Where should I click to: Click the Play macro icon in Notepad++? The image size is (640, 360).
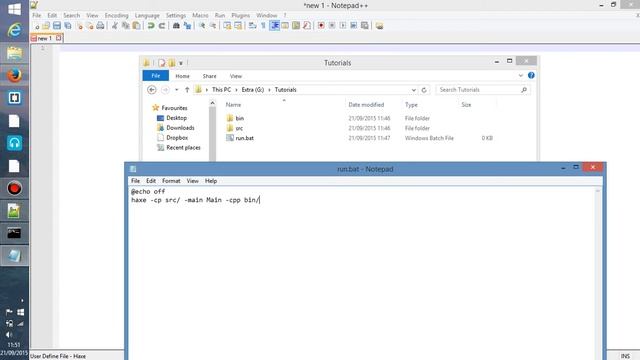tap(343, 26)
